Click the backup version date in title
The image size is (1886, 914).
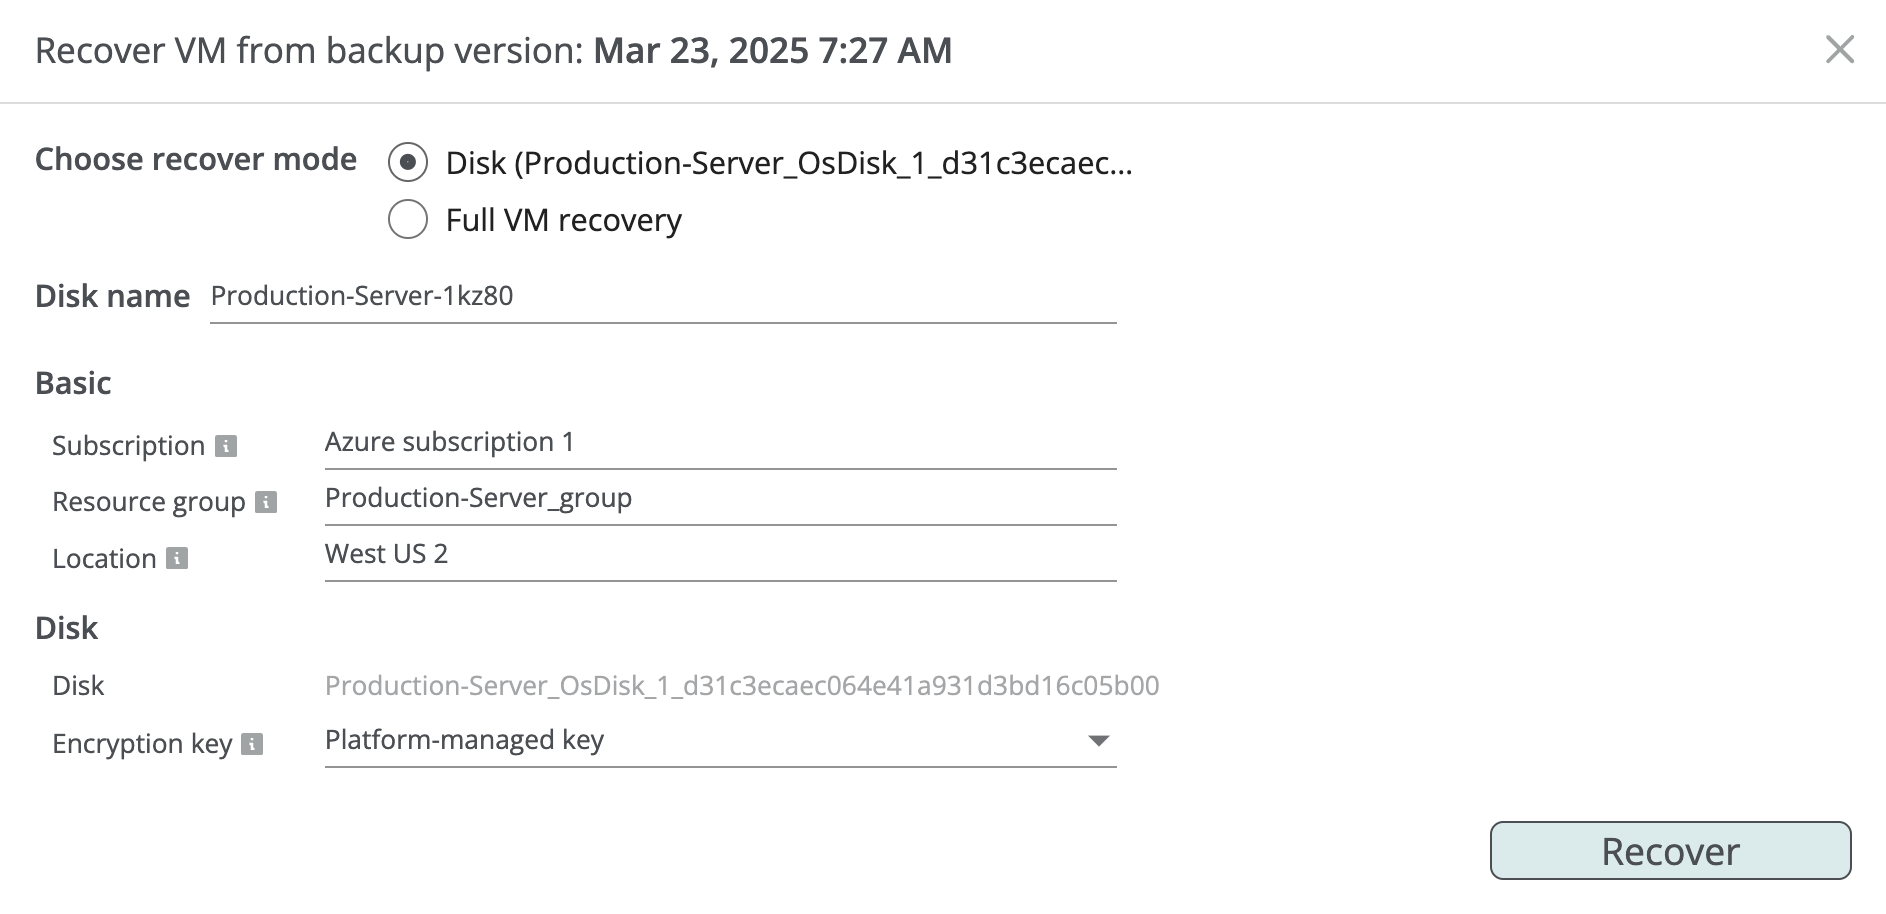click(x=772, y=51)
